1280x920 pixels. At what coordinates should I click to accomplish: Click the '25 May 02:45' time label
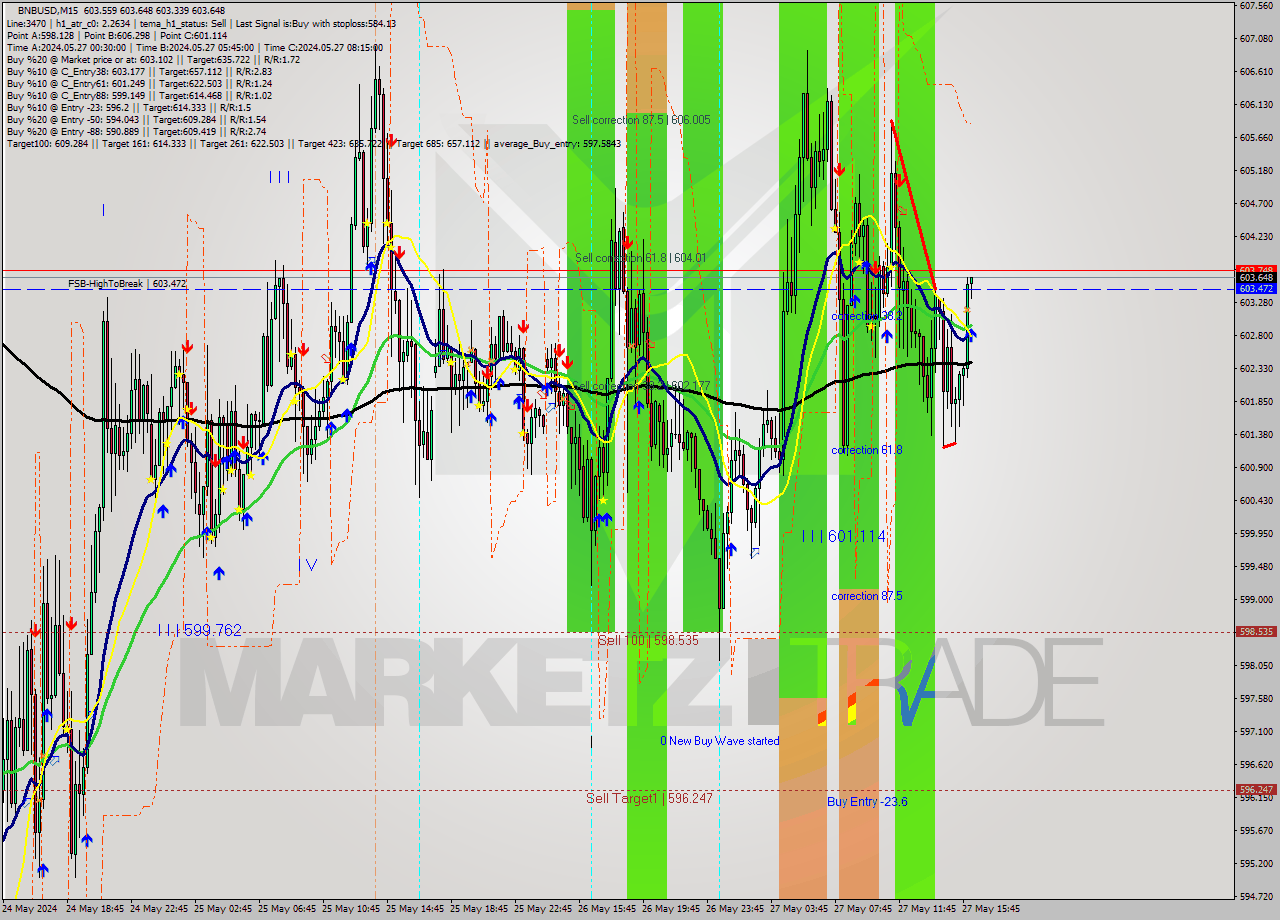(223, 909)
